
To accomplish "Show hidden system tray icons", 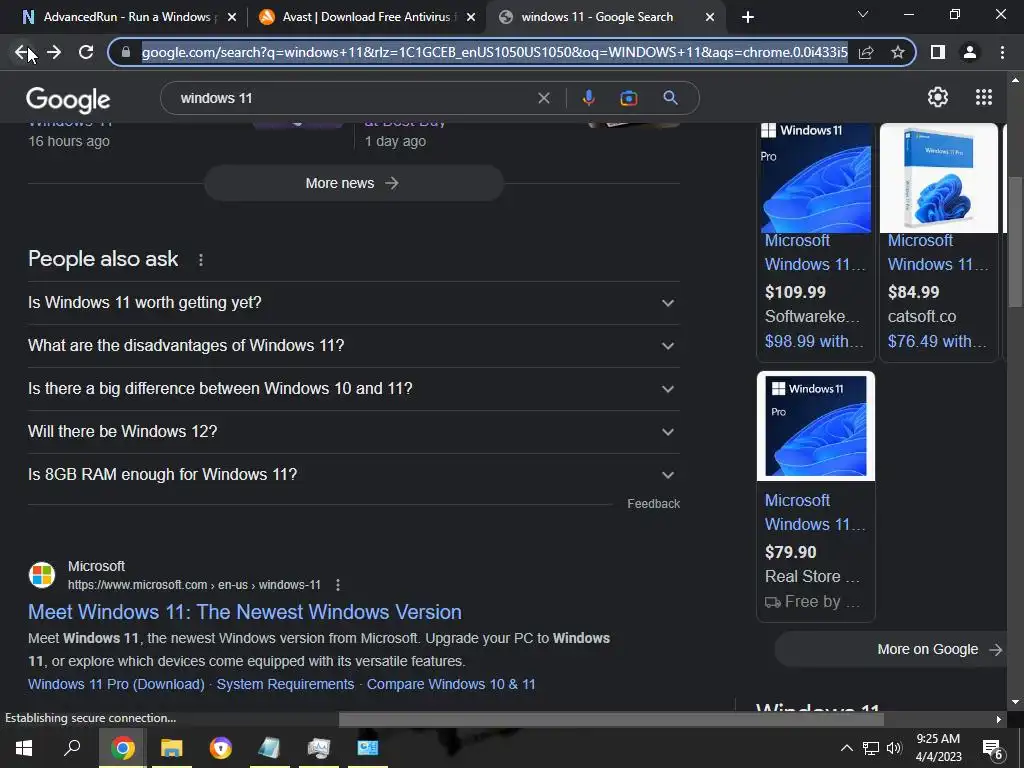I will 846,748.
